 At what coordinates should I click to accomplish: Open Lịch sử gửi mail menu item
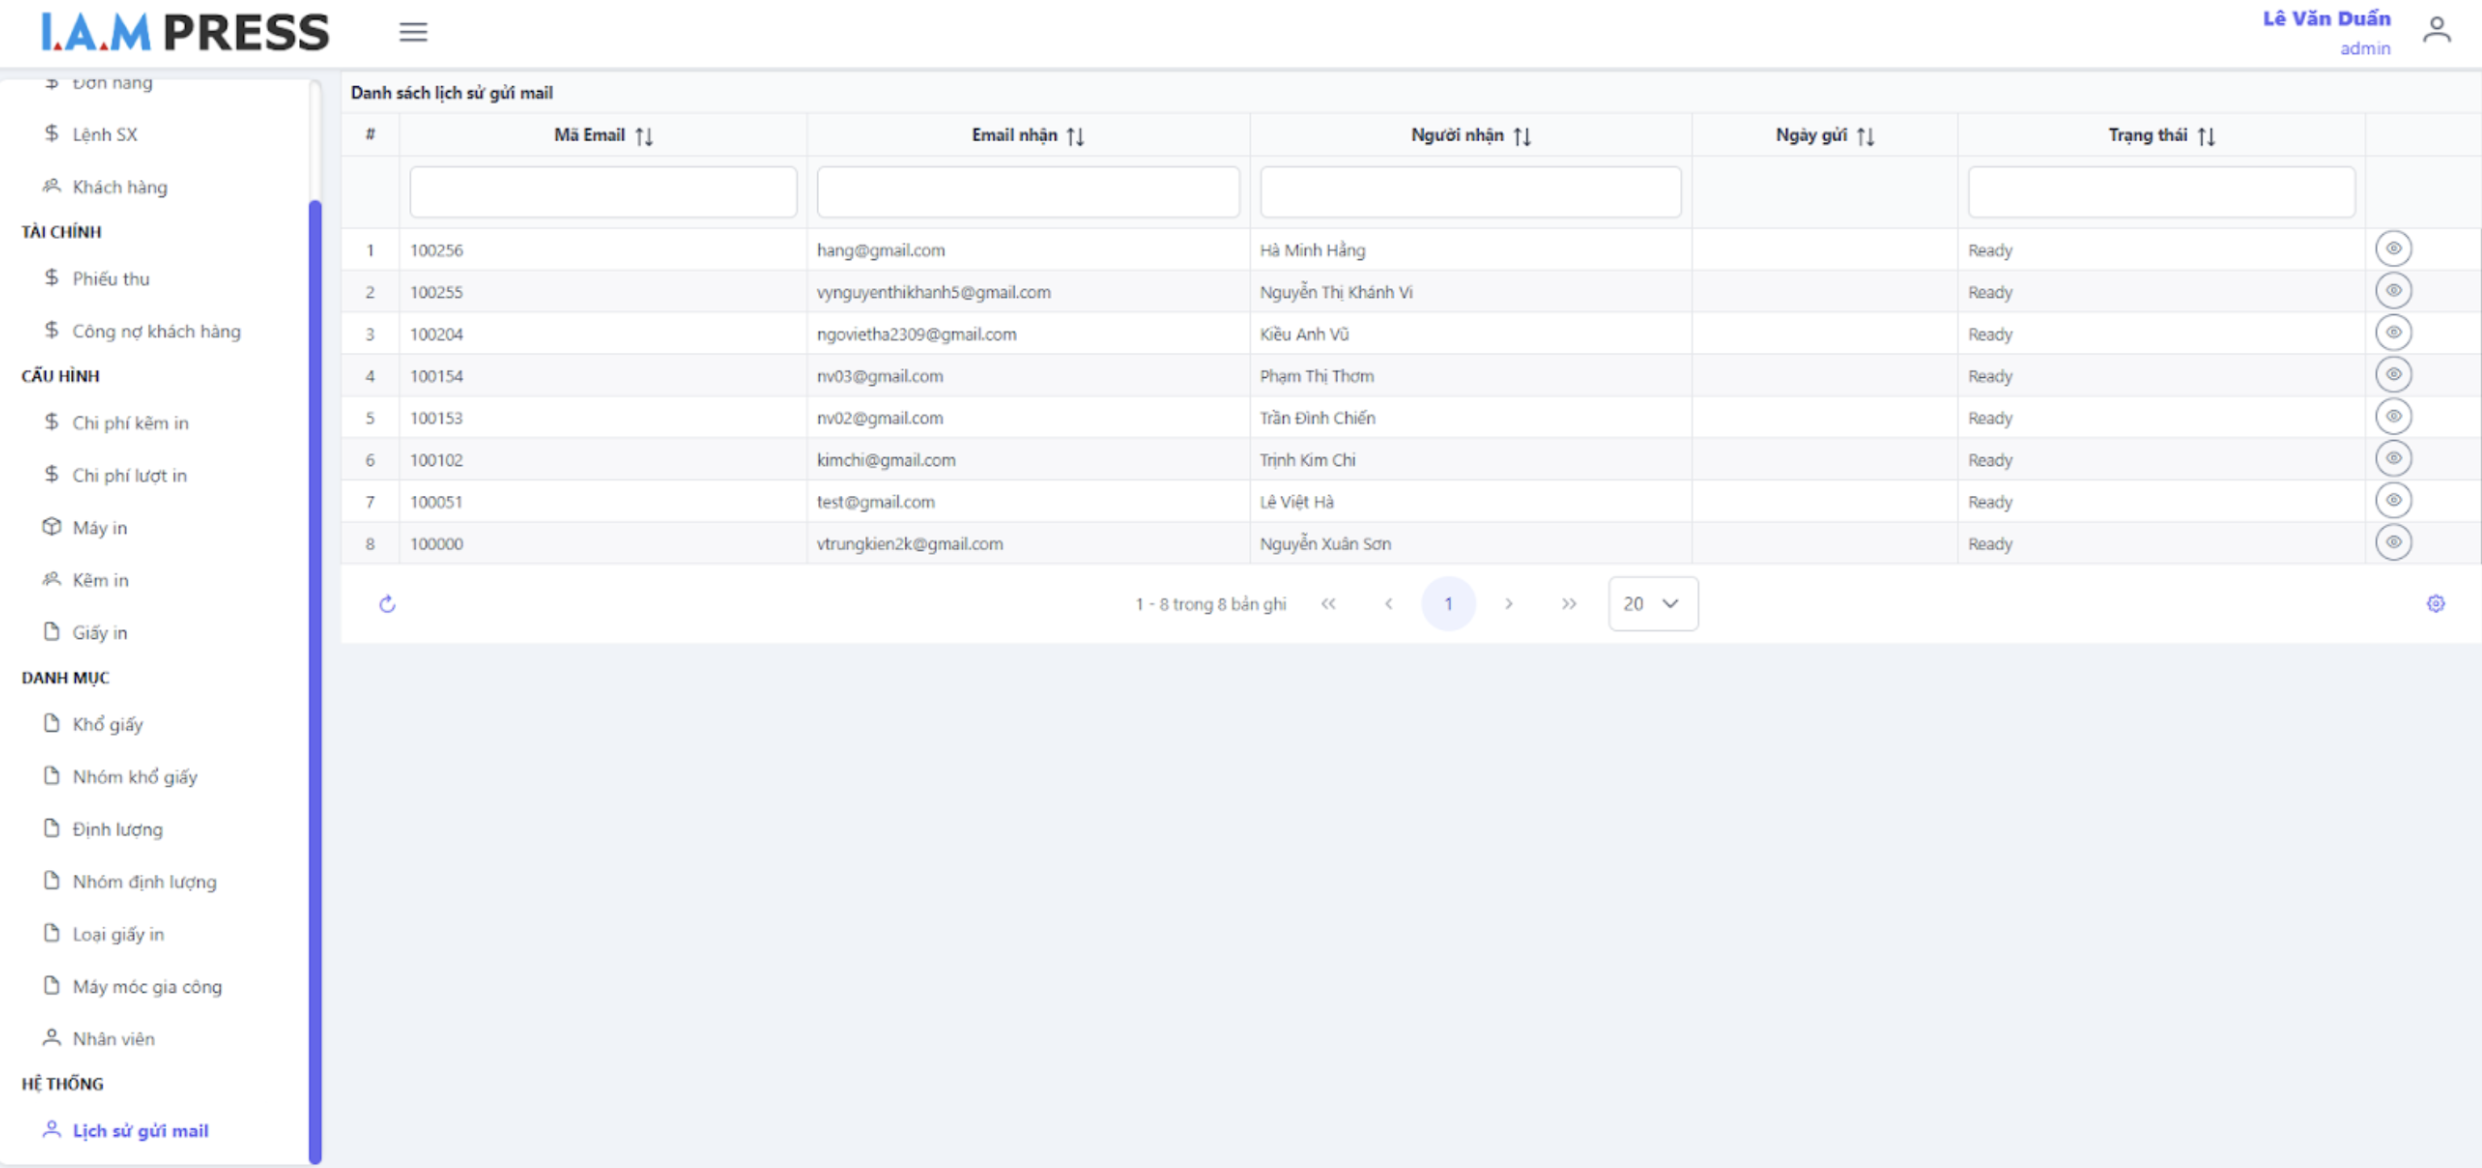140,1131
